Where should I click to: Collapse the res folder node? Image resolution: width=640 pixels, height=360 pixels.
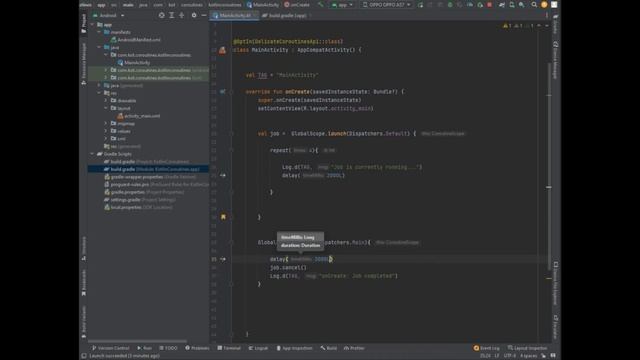coord(99,93)
